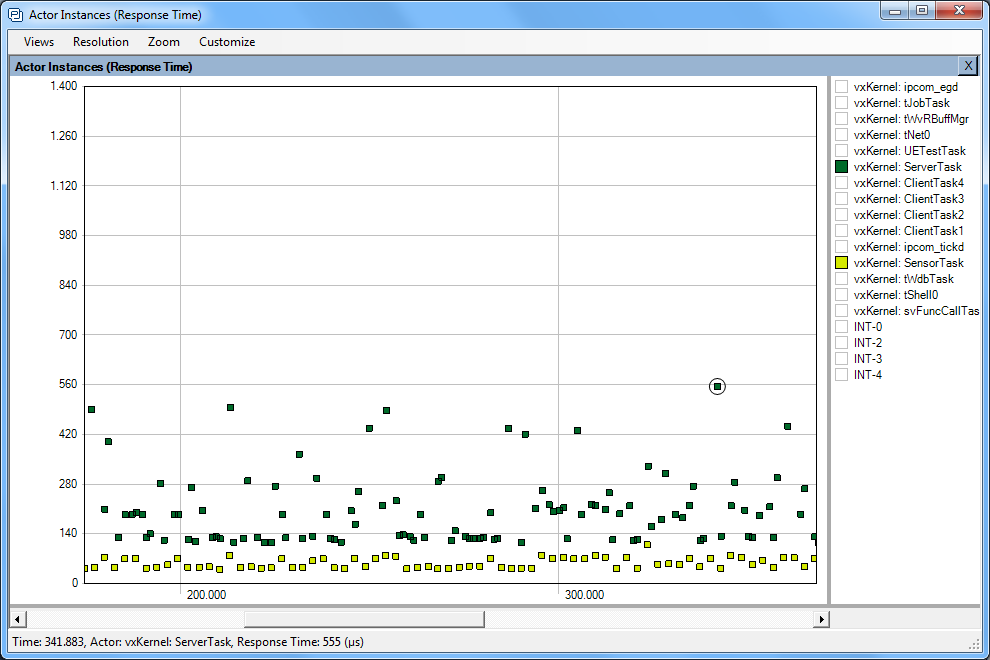
Task: Enable the INT-2 checkbox
Action: point(841,342)
